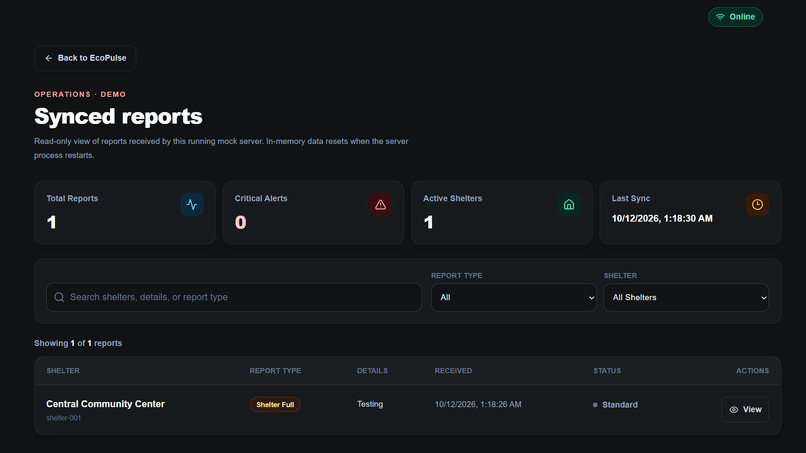Viewport: 806px width, 453px height.
Task: Click the Report Type column header
Action: tap(275, 371)
